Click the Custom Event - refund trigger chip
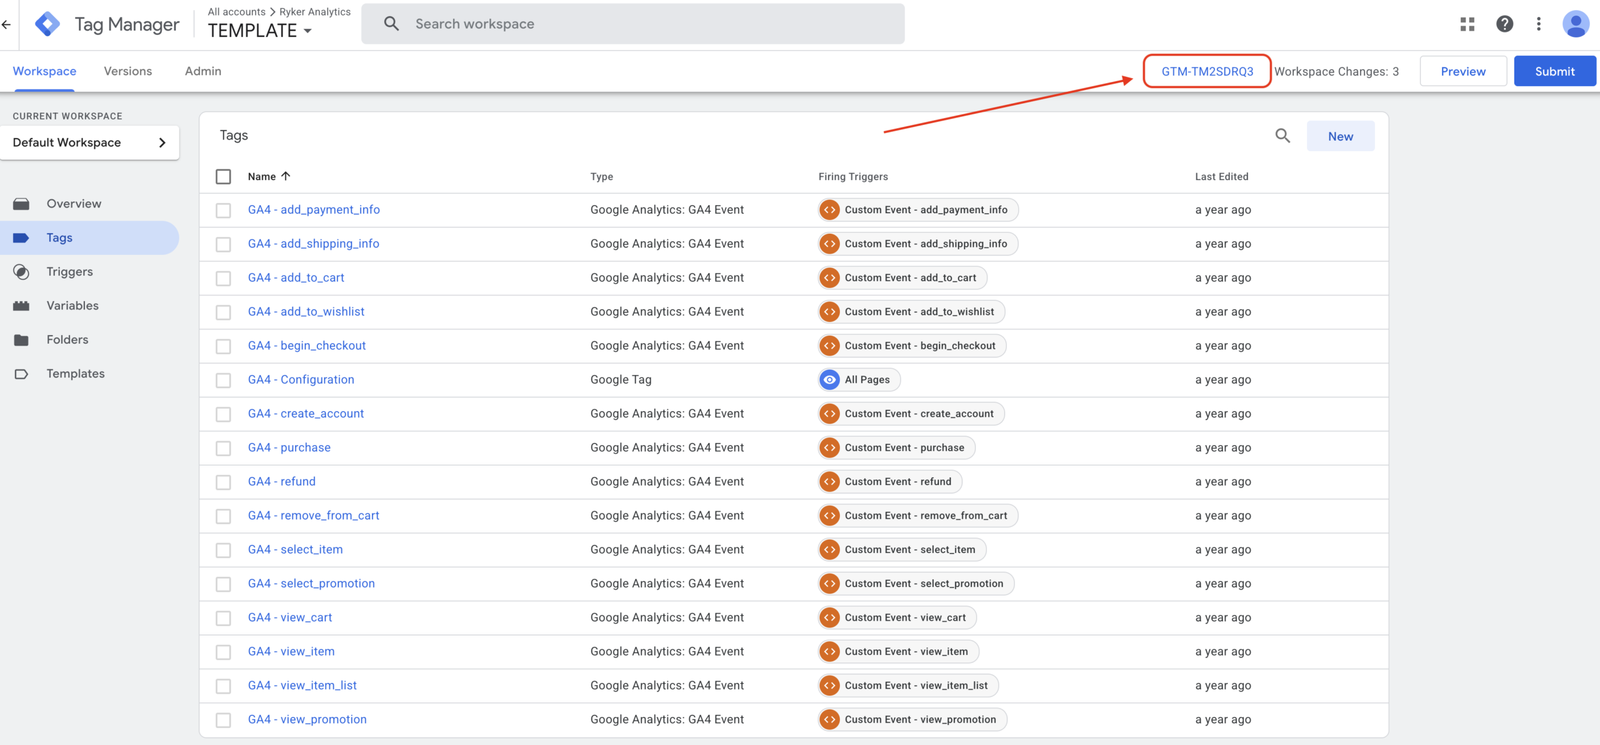Viewport: 1600px width, 745px height. click(890, 482)
